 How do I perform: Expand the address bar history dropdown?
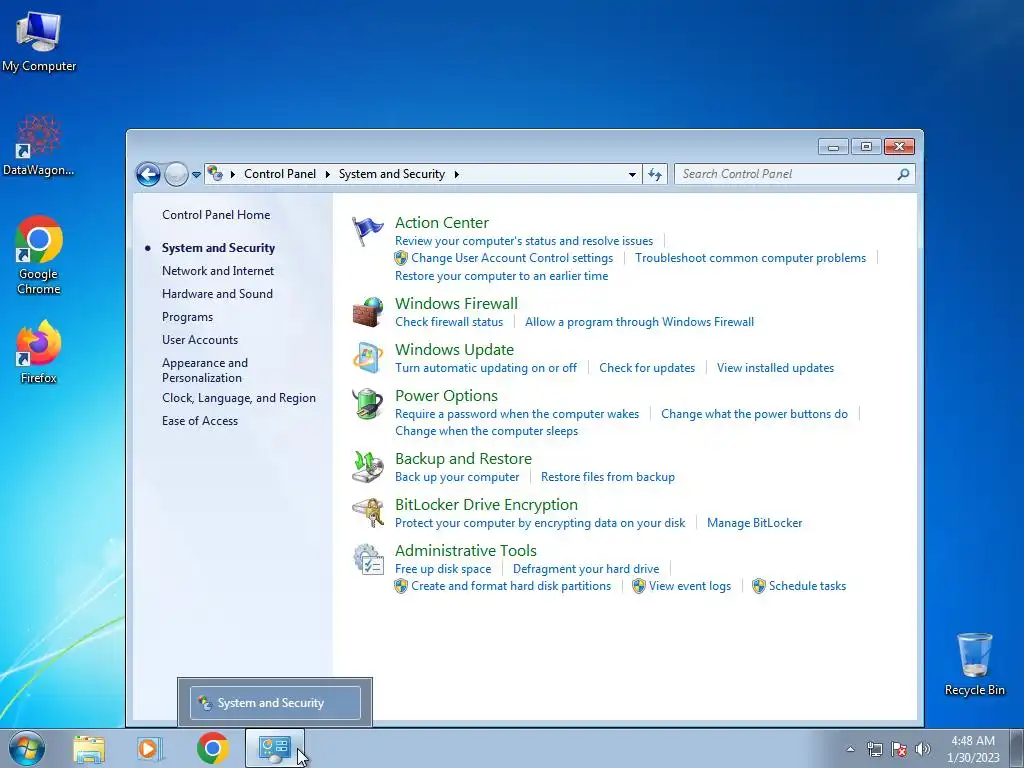[632, 174]
